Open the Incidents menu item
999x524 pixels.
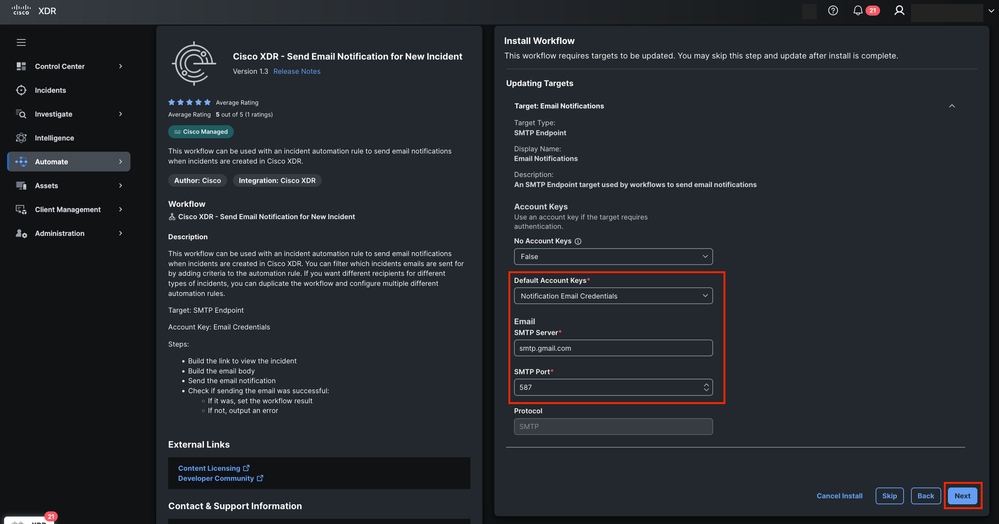click(x=68, y=90)
